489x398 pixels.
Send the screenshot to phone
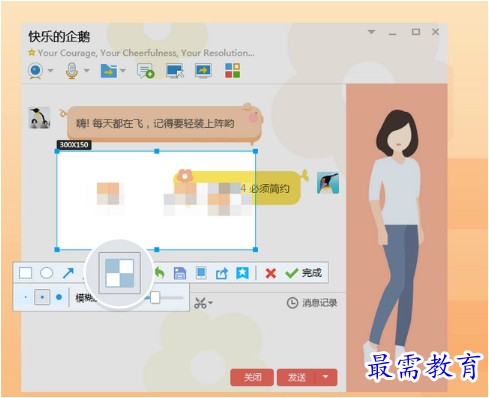click(x=201, y=273)
